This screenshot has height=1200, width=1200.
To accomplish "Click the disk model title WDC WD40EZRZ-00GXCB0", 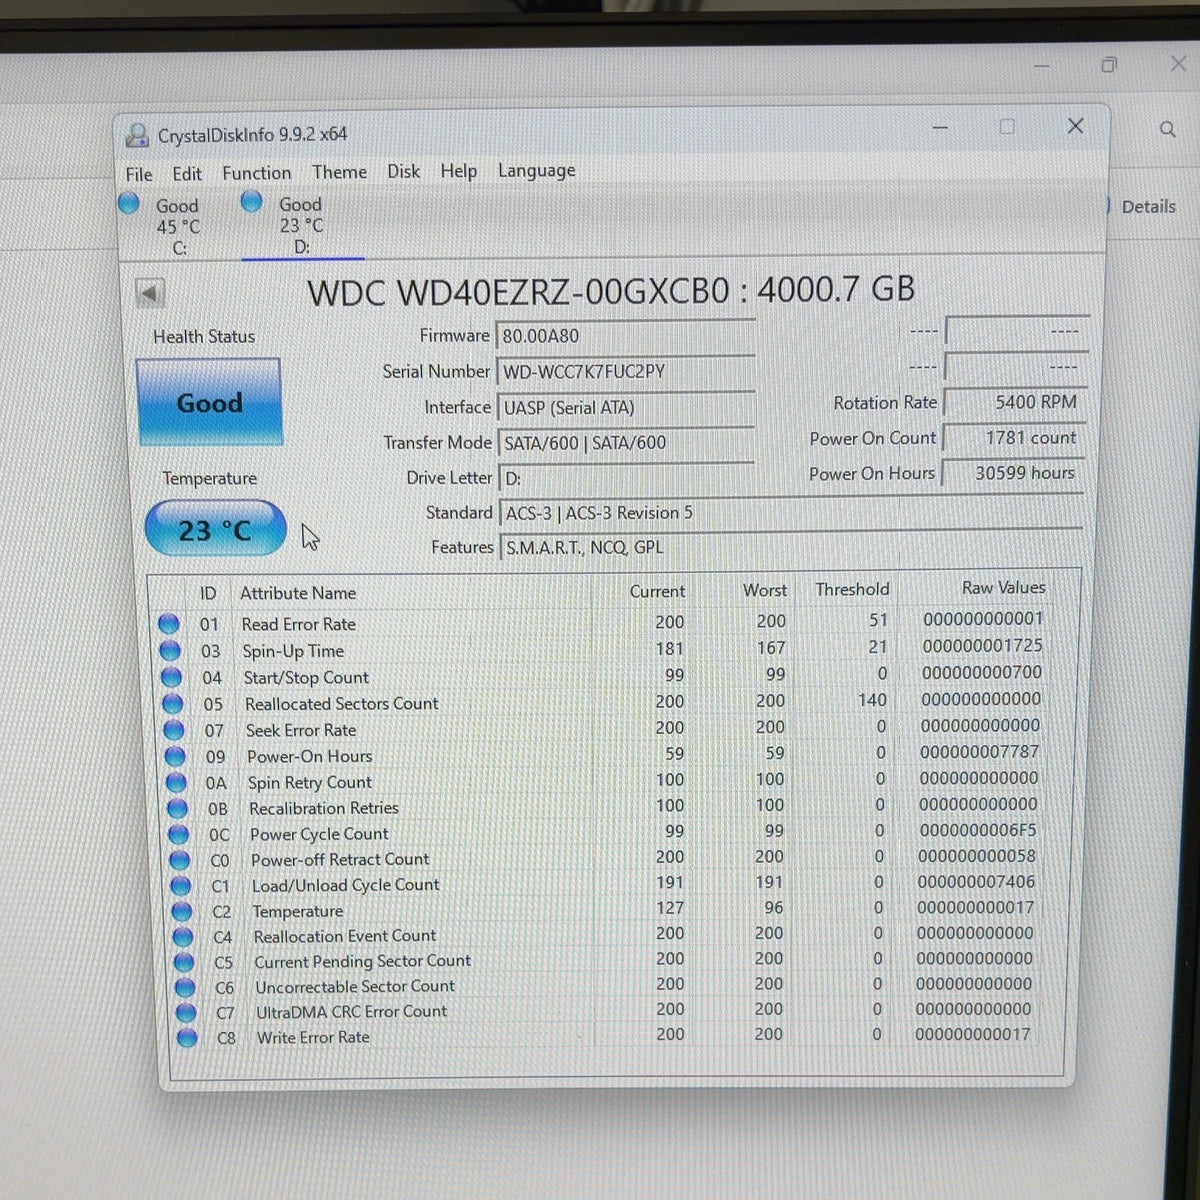I will (x=518, y=292).
